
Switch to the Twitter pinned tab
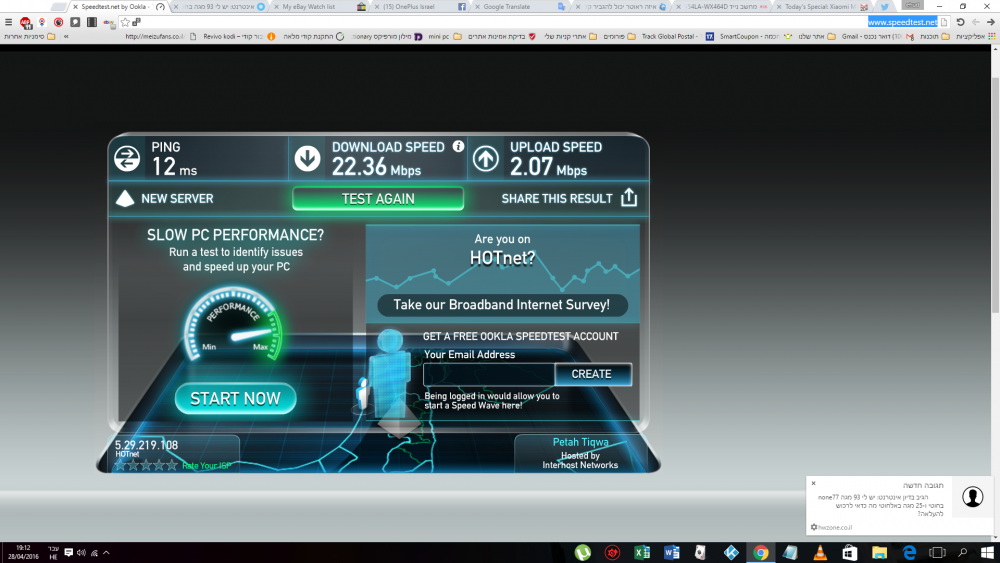885,6
